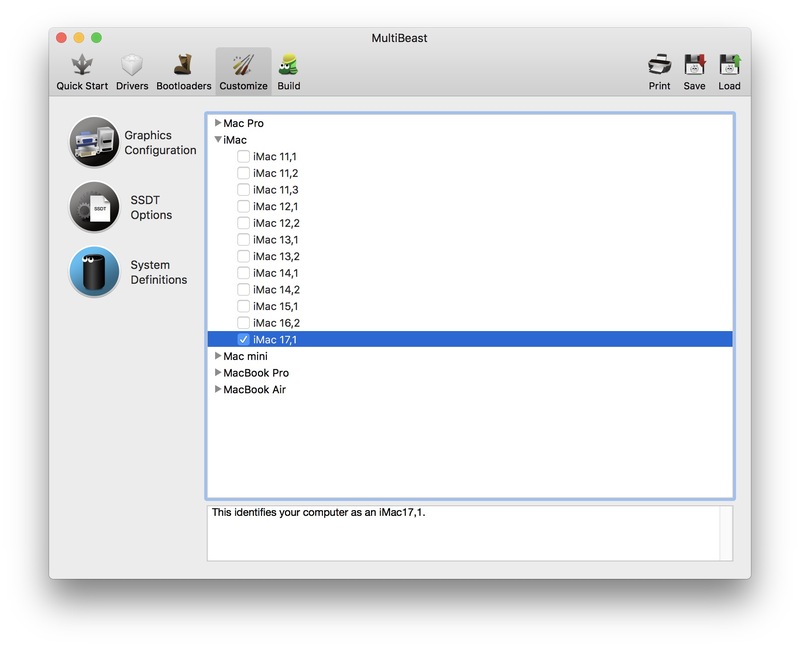Click the Print printer icon
This screenshot has height=649, width=800.
[x=659, y=65]
